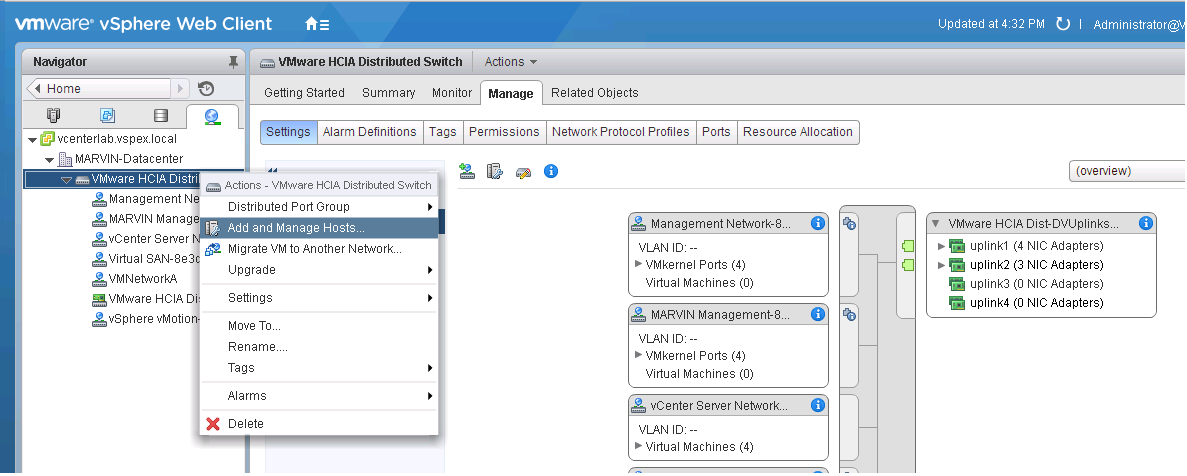Click the new distributed port group toolbar icon

coord(466,171)
